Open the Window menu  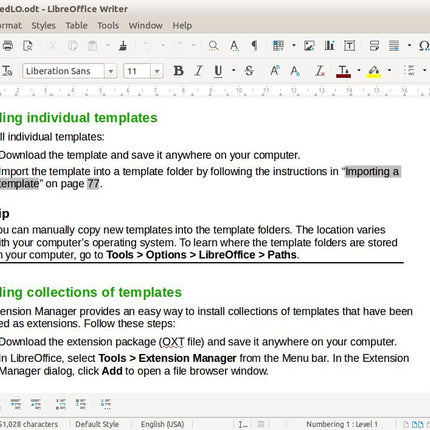146,25
